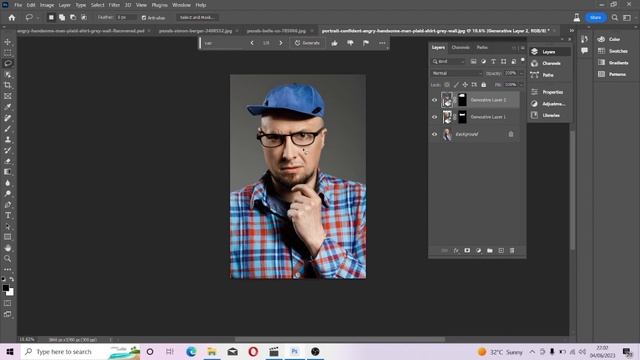
Task: Select the Brush tool
Action: (8, 129)
